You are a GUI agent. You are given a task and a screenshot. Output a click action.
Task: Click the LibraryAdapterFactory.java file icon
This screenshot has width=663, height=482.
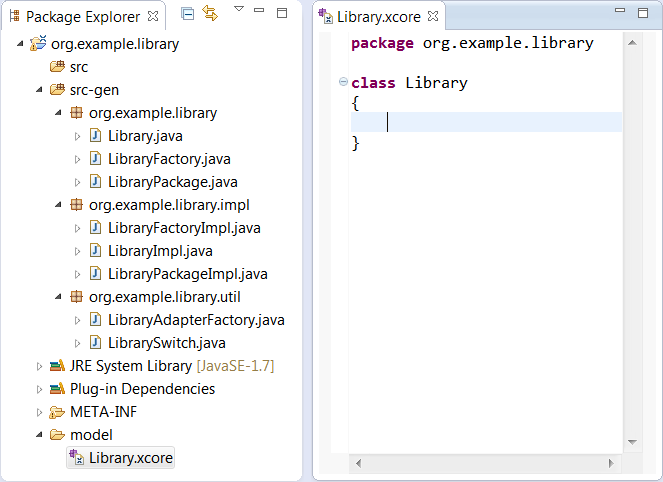(96, 319)
